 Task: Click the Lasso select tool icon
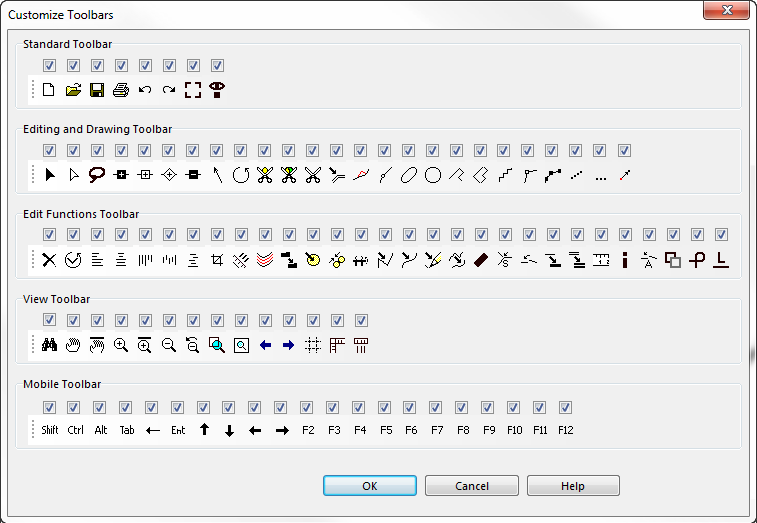(97, 174)
